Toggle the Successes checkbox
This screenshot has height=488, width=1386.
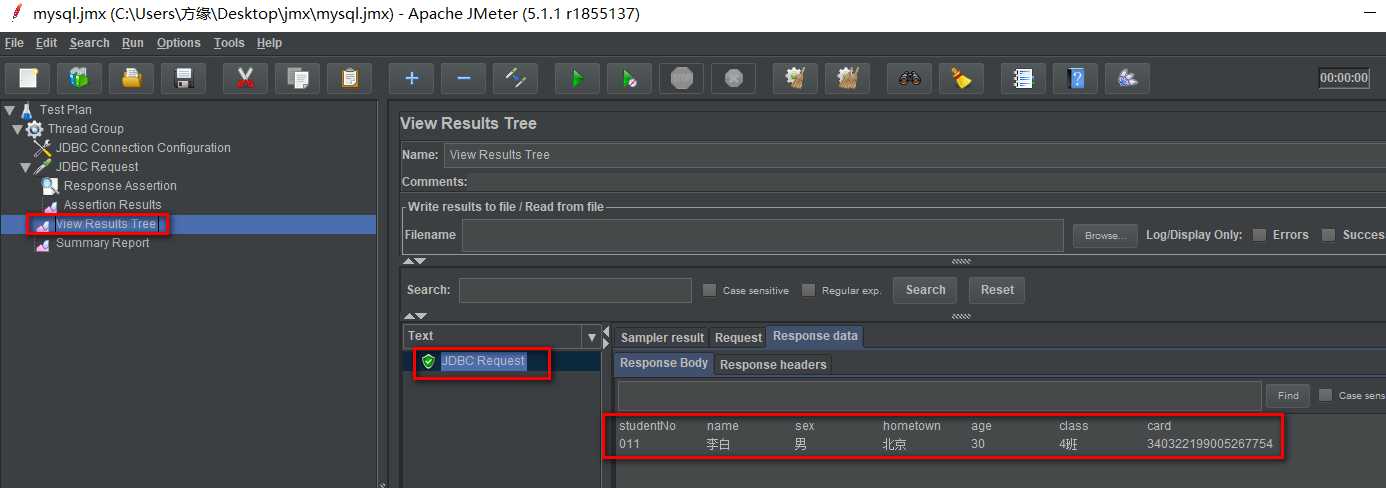click(1328, 235)
